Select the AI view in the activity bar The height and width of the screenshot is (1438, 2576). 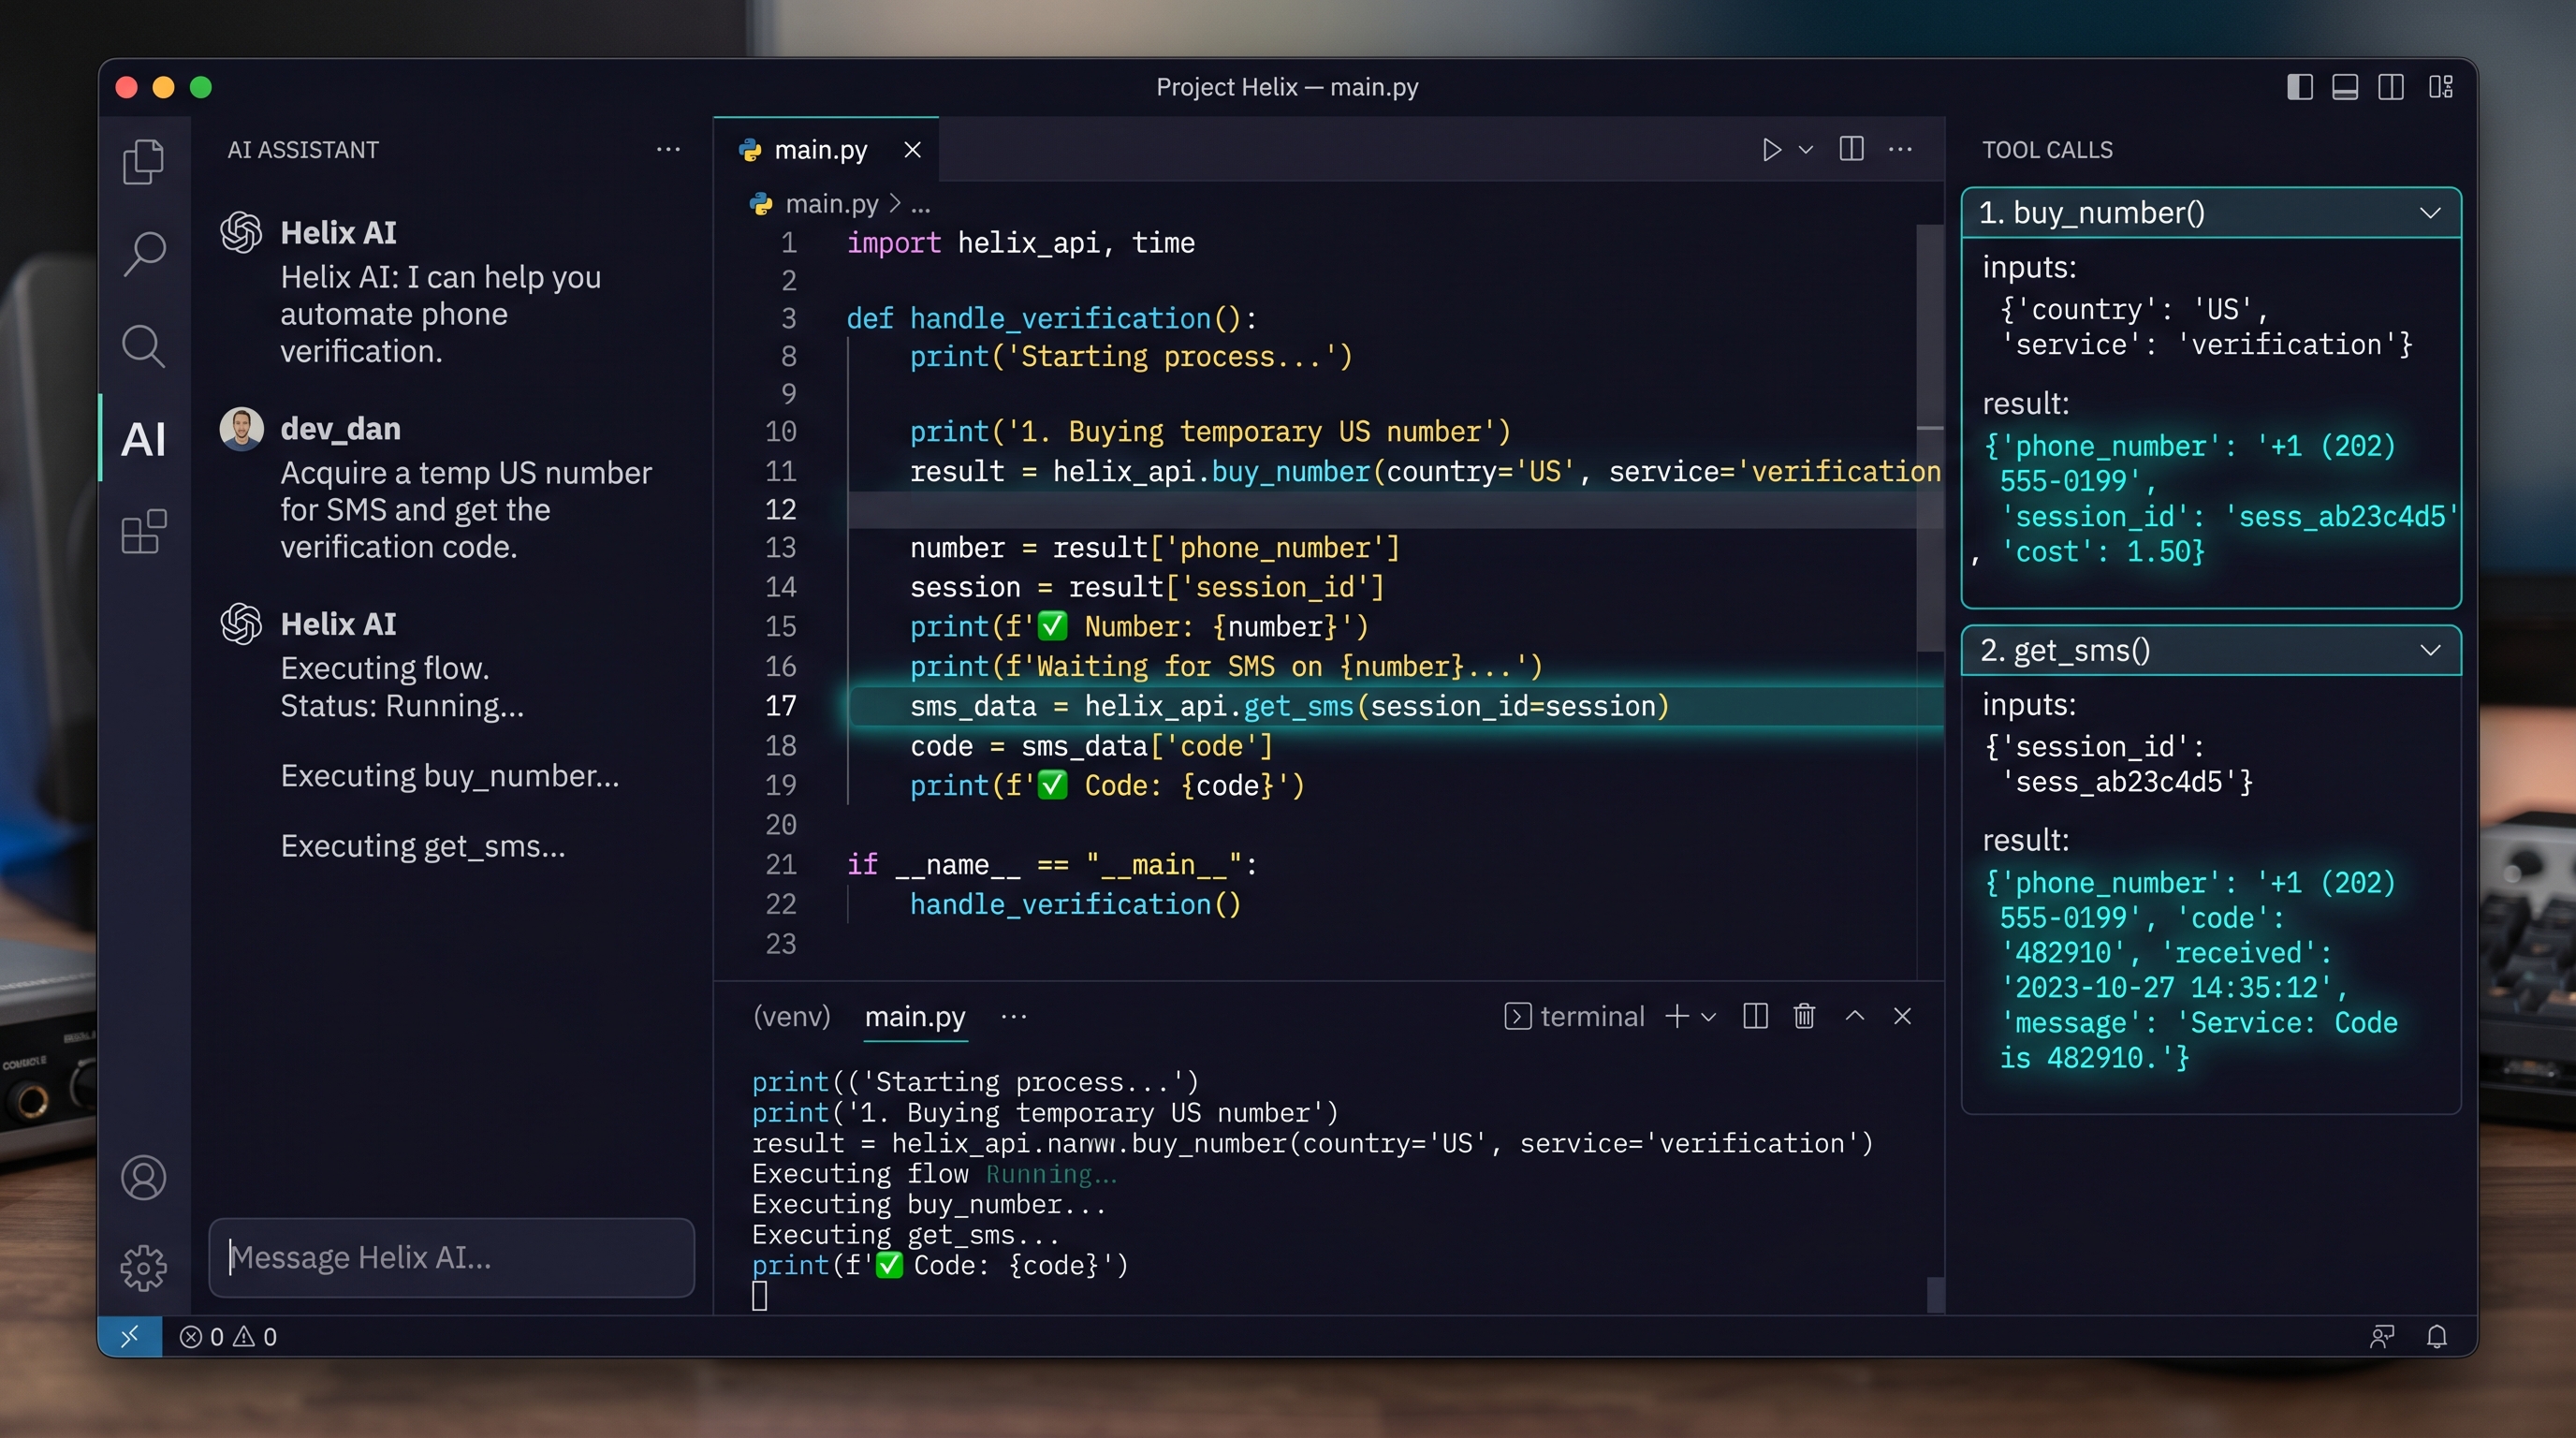coord(143,437)
